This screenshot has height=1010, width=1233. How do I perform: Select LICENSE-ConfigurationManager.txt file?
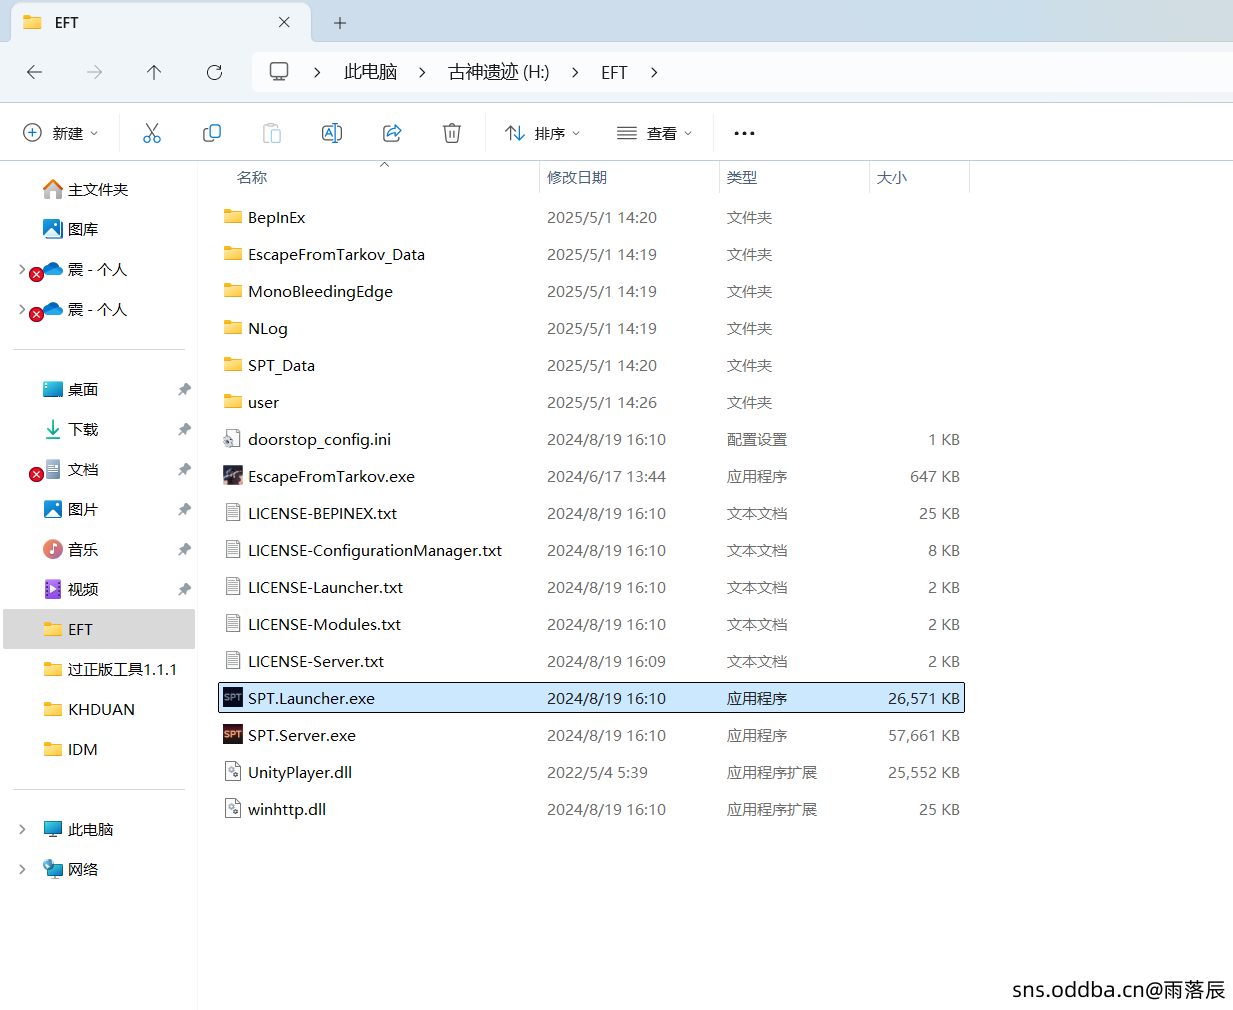(591, 550)
